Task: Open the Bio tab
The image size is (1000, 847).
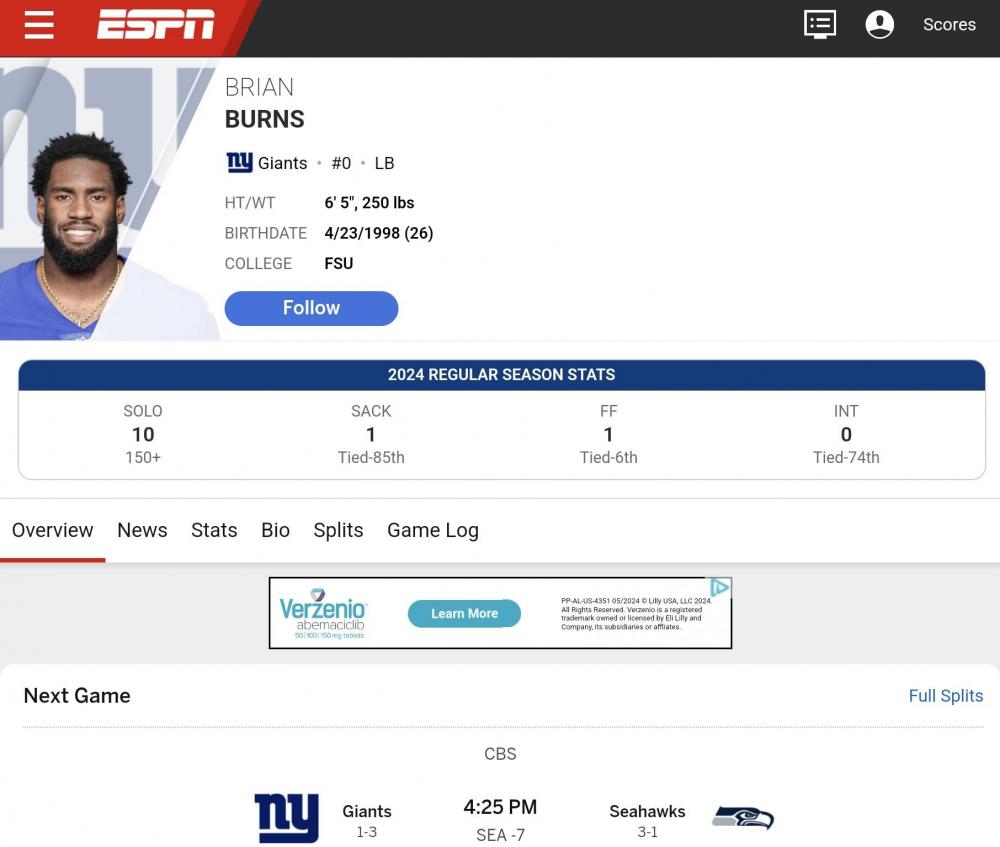Action: 275,530
